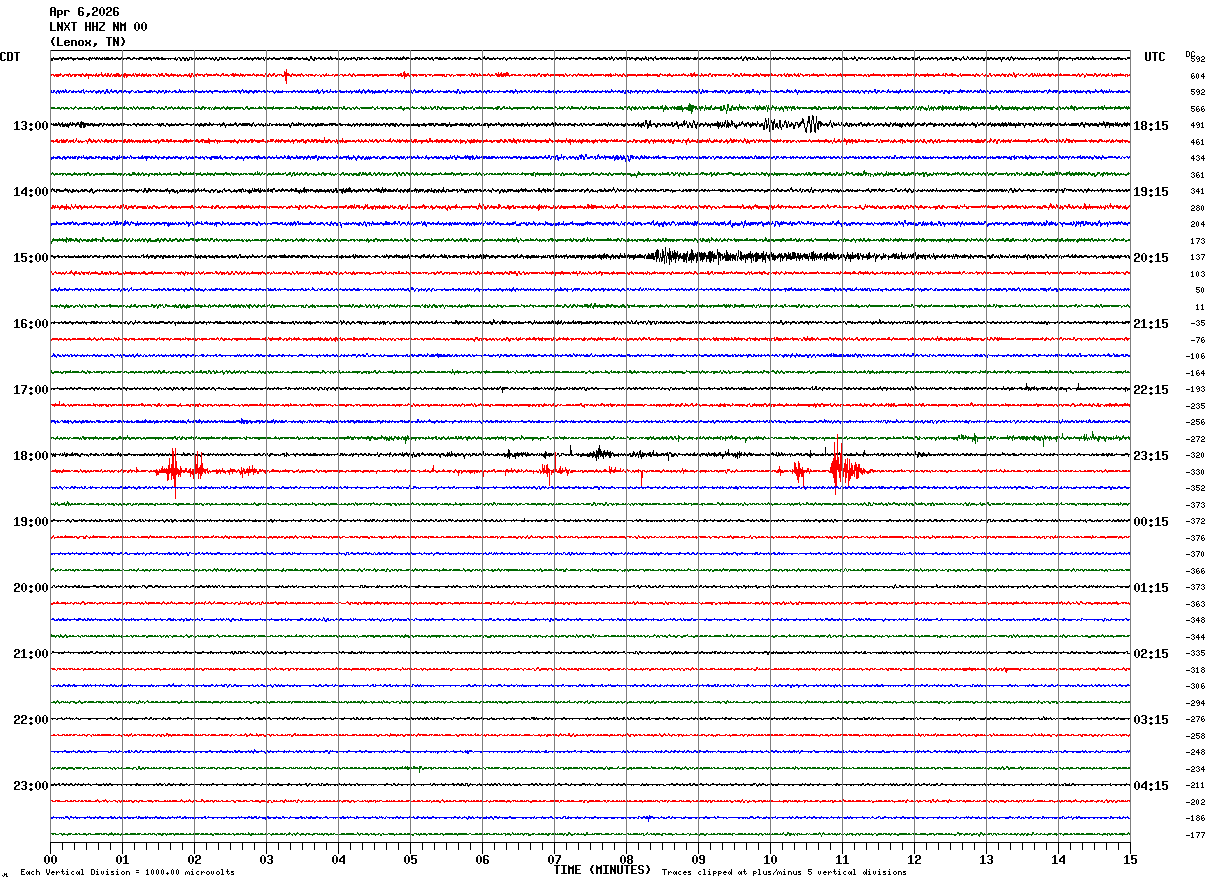The image size is (1210, 886).
Task: Select the '13:00' CDT time label
Action: 31,126
